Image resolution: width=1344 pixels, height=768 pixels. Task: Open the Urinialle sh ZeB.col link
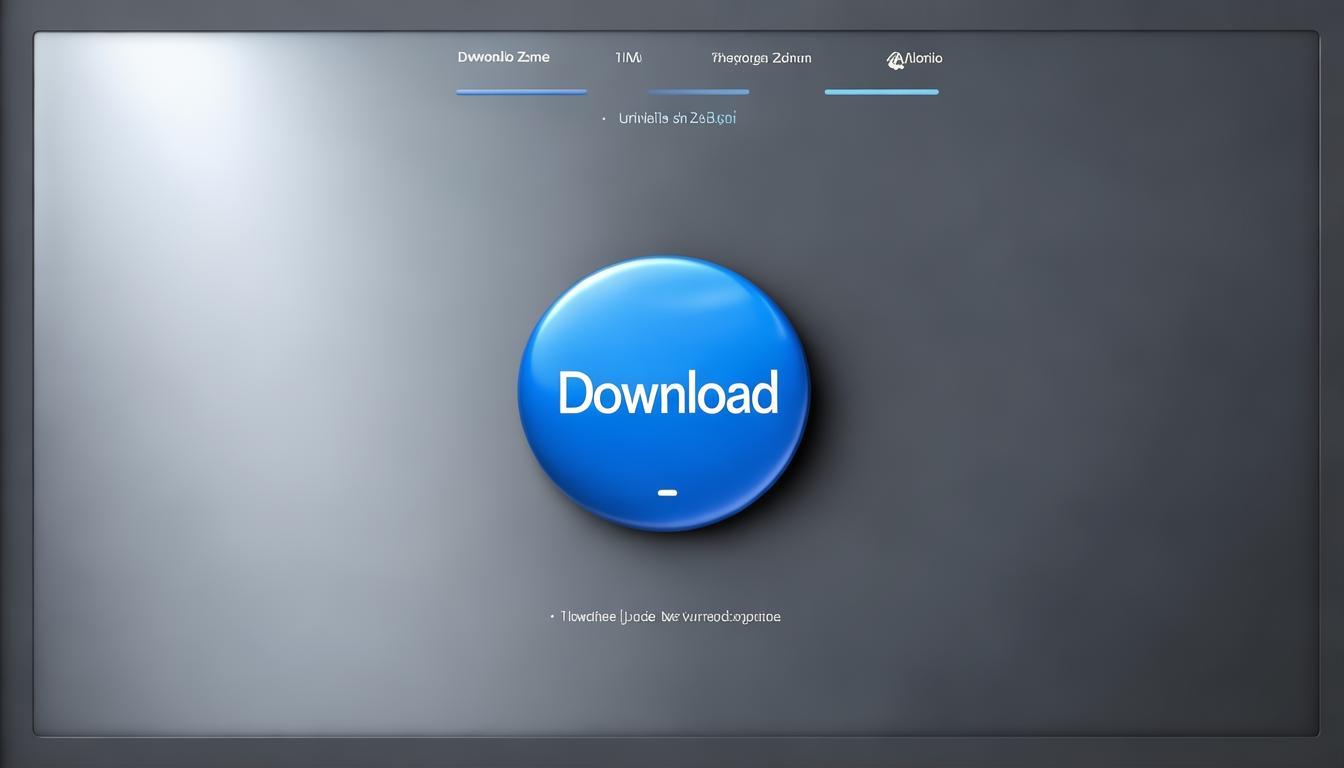677,118
